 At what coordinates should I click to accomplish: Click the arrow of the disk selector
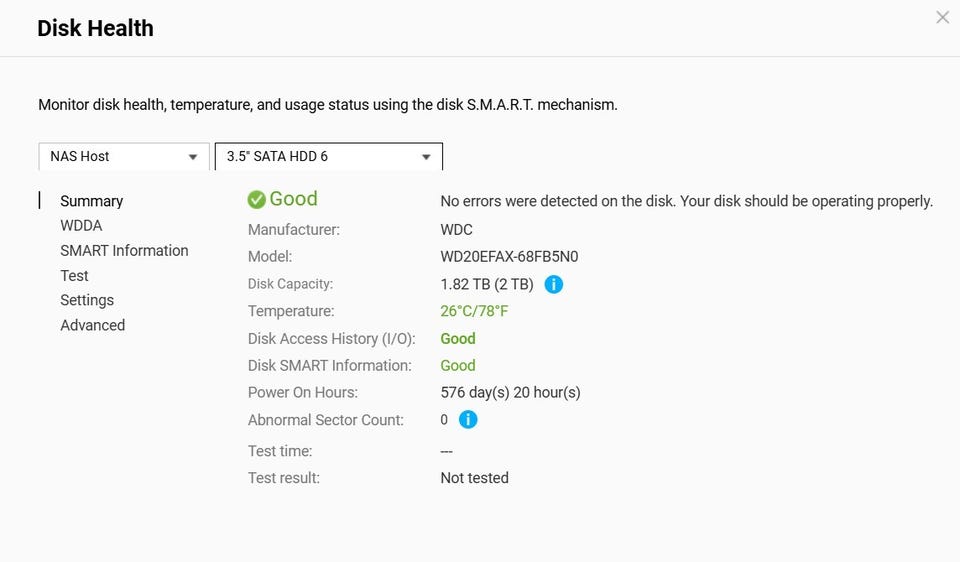pyautogui.click(x=426, y=157)
